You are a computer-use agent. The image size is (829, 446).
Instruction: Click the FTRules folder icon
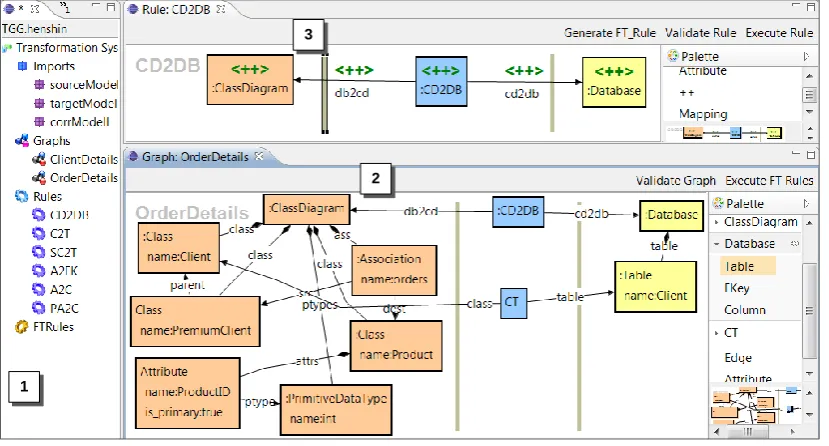tap(22, 327)
